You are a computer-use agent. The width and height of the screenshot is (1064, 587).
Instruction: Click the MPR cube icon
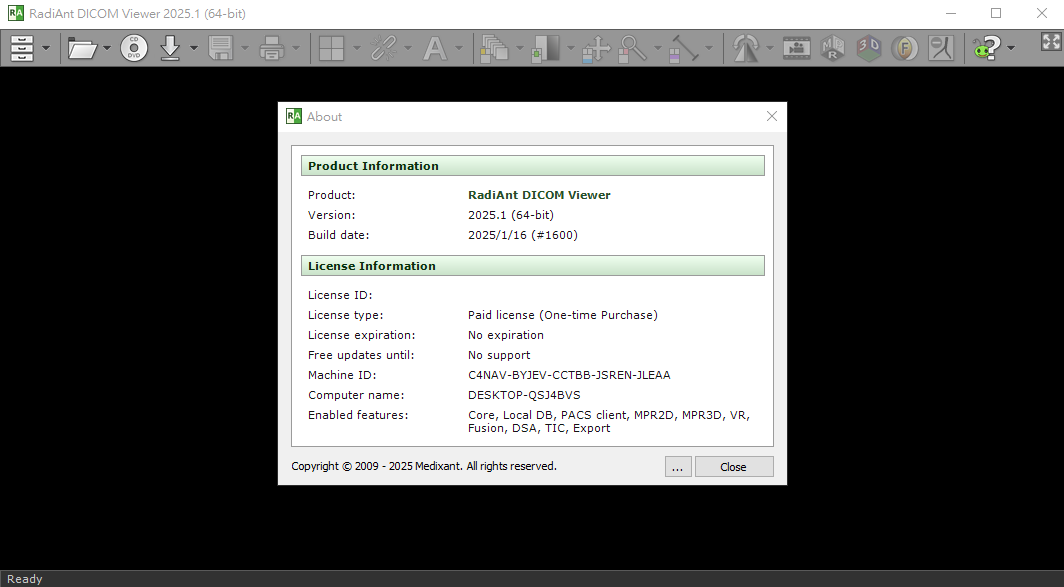(832, 47)
